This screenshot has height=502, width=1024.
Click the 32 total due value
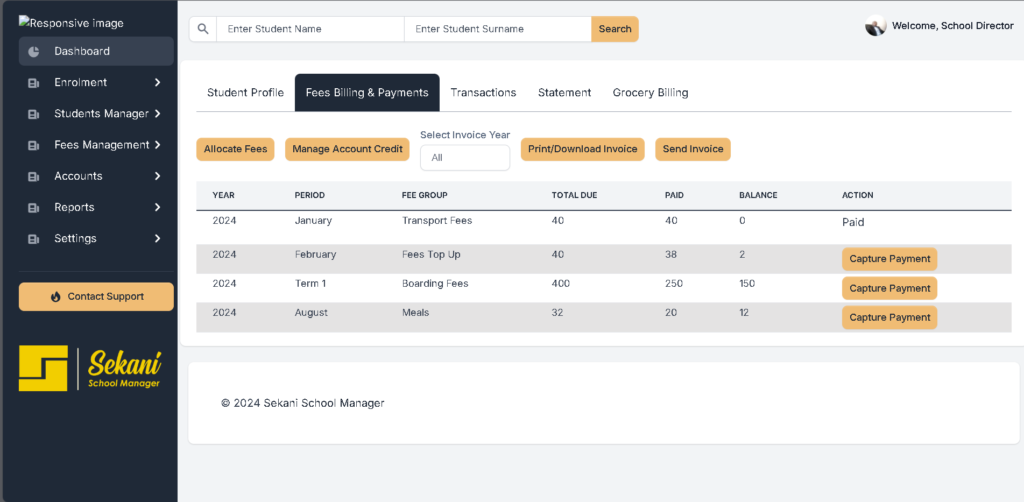pyautogui.click(x=557, y=313)
